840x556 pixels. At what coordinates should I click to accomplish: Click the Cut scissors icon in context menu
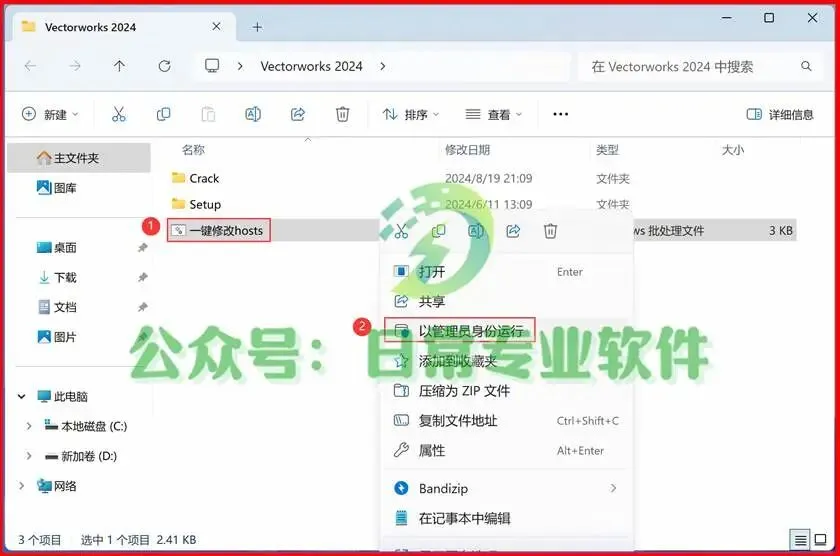[401, 231]
